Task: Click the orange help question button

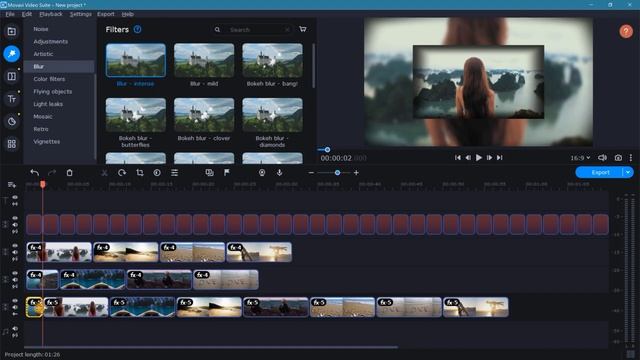Action: pos(626,31)
